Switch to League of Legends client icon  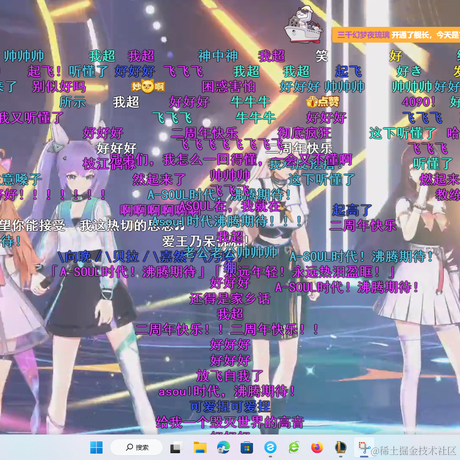click(340, 448)
